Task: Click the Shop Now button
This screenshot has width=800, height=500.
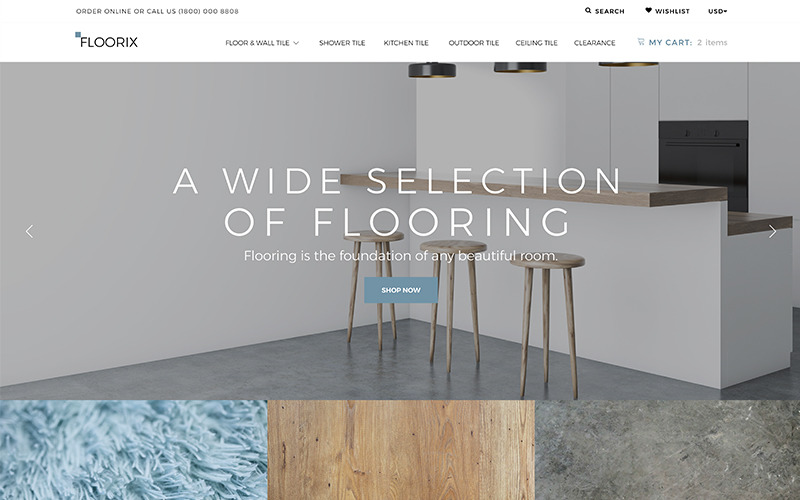Action: click(x=401, y=290)
